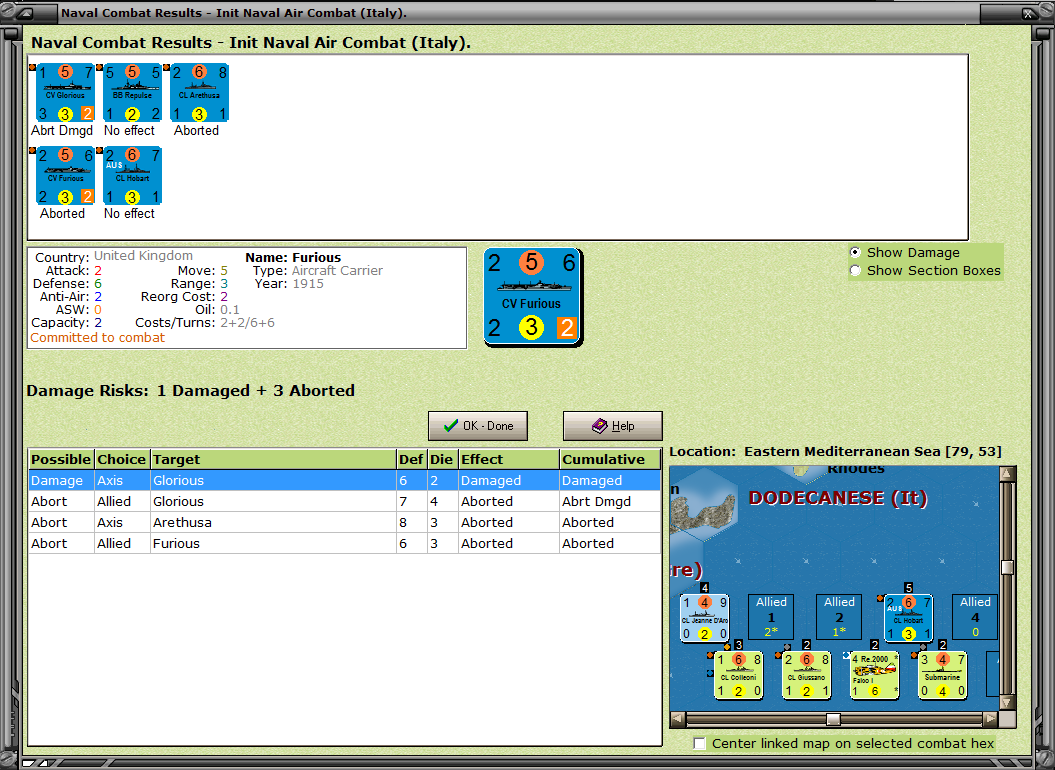Select the CV Glorious unit counter
Viewport: 1055px width, 770px height.
click(65, 93)
